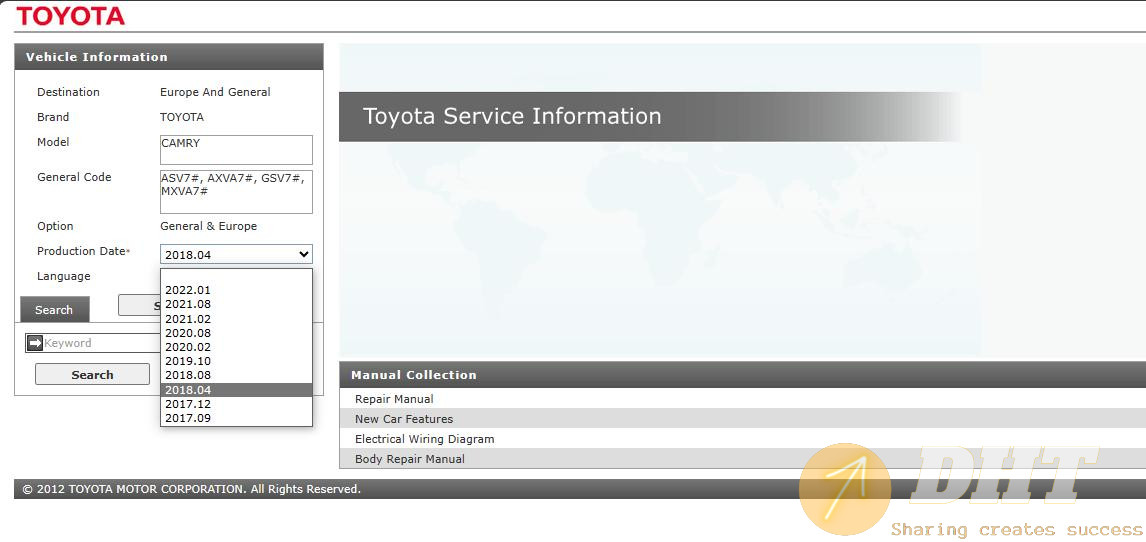Select 2020.08 production date
This screenshot has height=542, width=1146.
236,332
